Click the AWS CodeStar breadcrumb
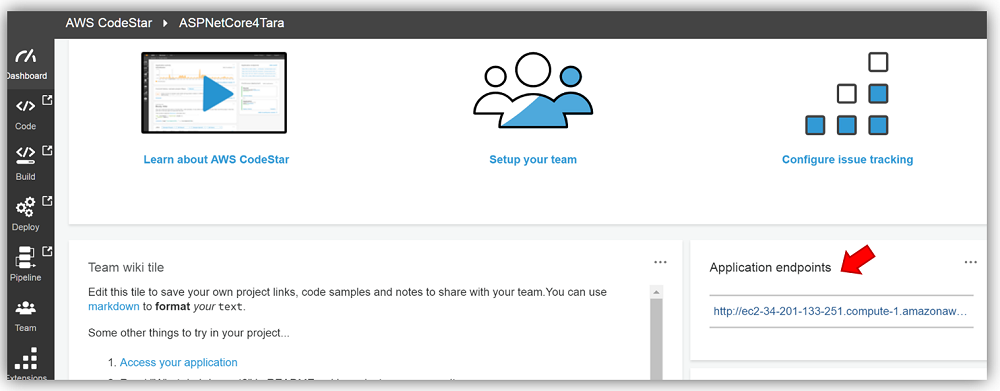This screenshot has width=1000, height=391. (x=108, y=23)
